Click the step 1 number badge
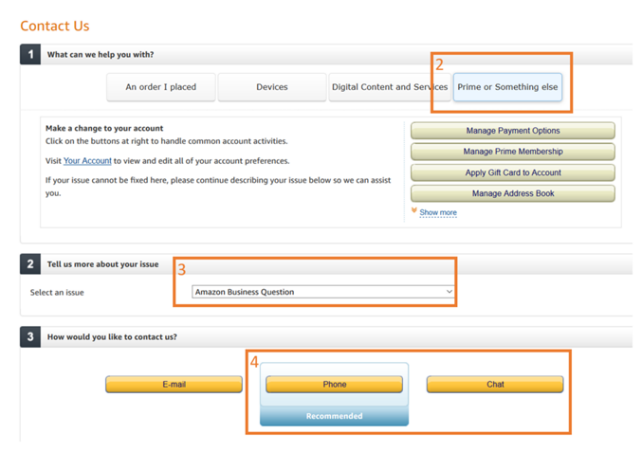The width and height of the screenshot is (642, 451). [30, 54]
